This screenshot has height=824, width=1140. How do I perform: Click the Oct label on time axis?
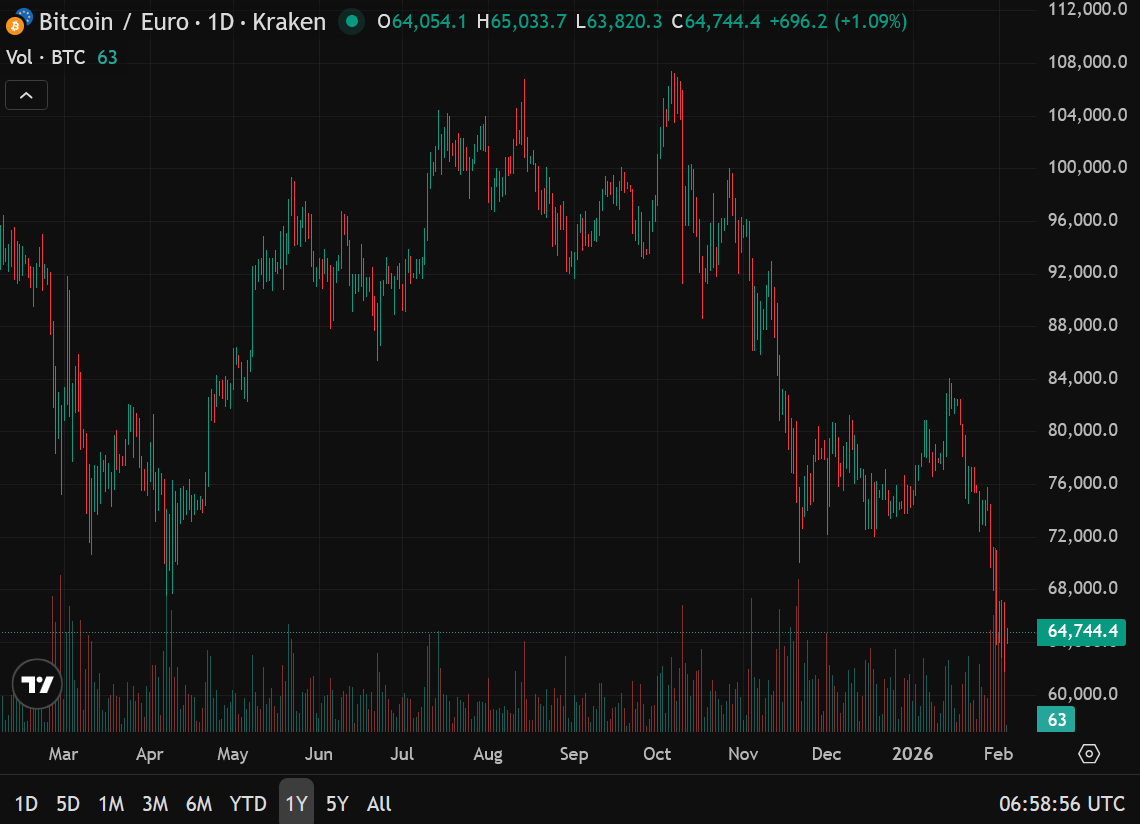pos(657,754)
